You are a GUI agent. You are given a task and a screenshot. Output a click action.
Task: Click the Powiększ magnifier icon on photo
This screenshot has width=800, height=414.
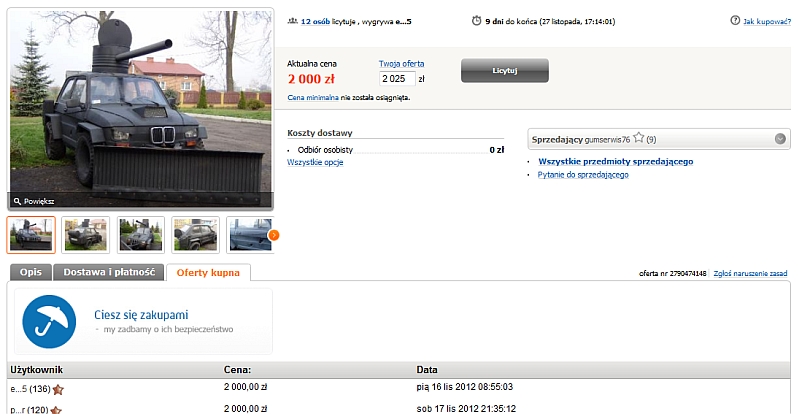(17, 201)
